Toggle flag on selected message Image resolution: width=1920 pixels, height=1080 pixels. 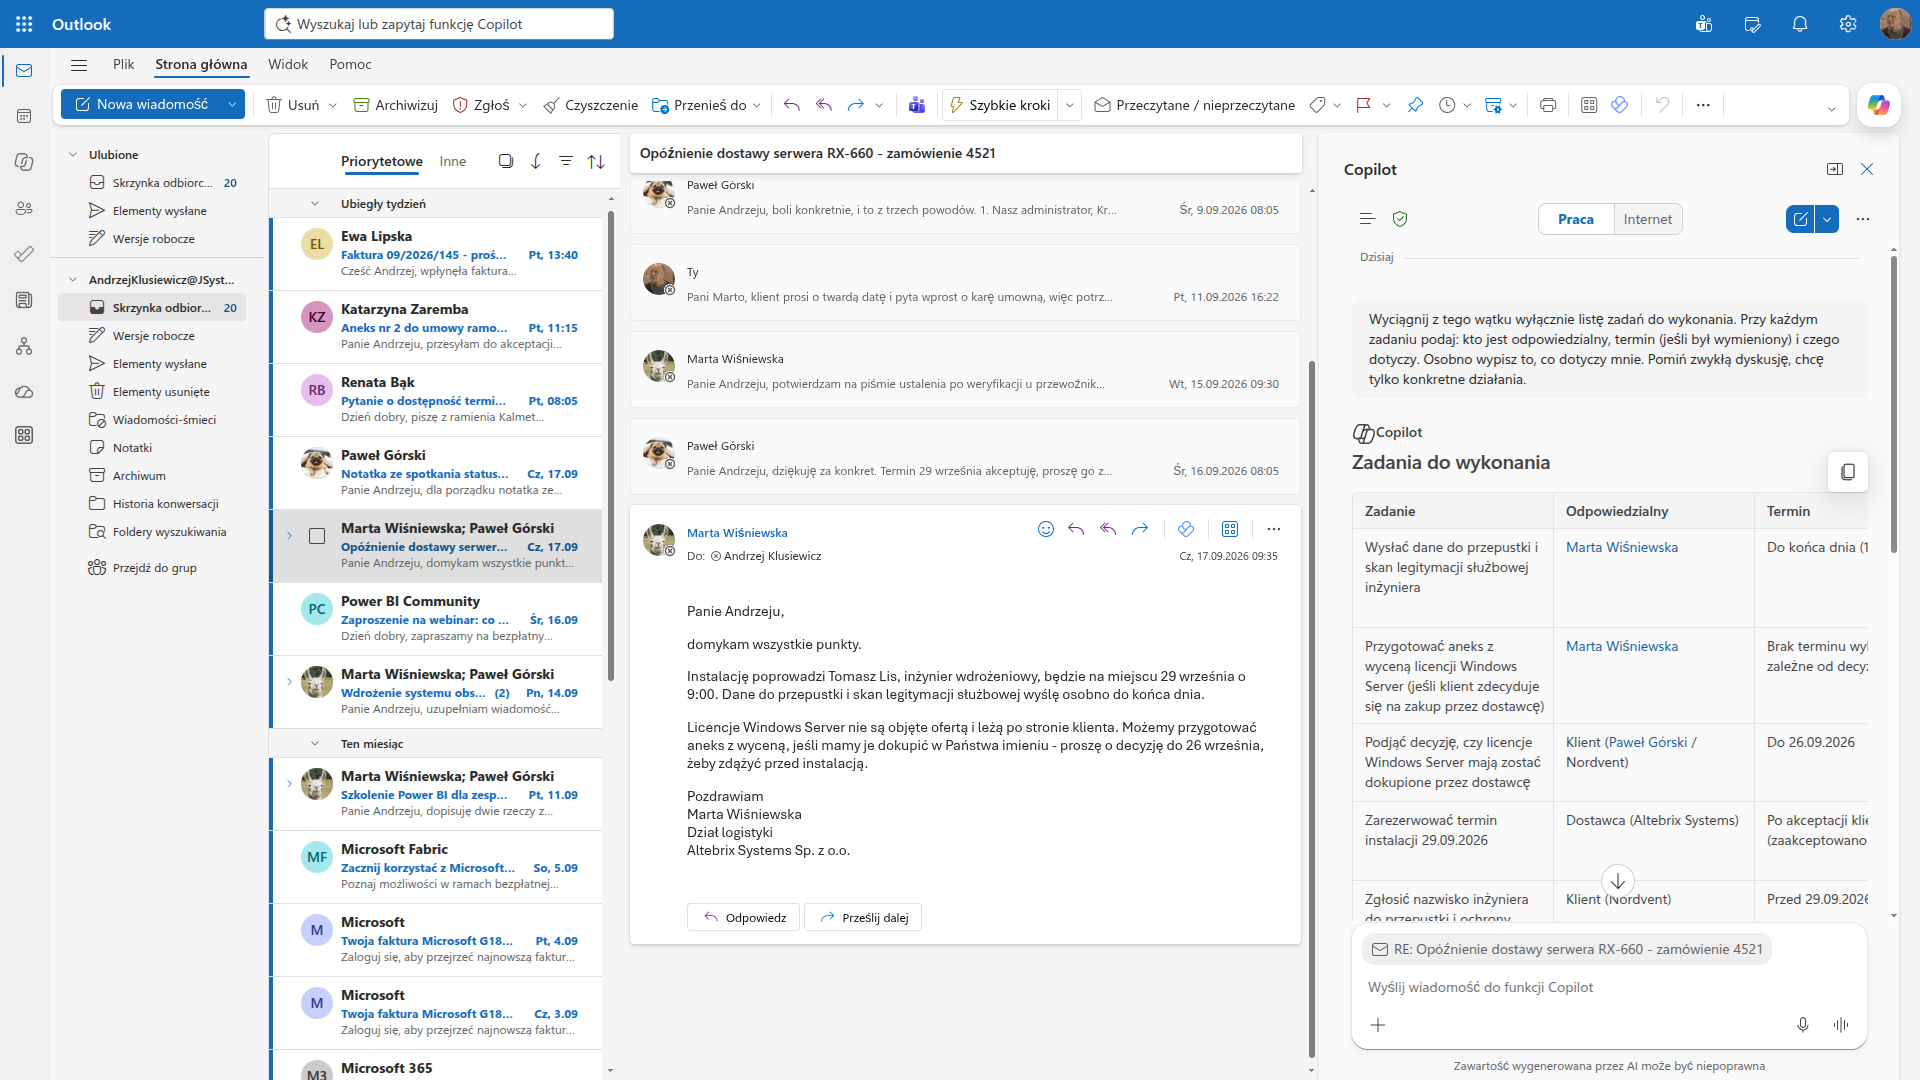tap(1363, 105)
